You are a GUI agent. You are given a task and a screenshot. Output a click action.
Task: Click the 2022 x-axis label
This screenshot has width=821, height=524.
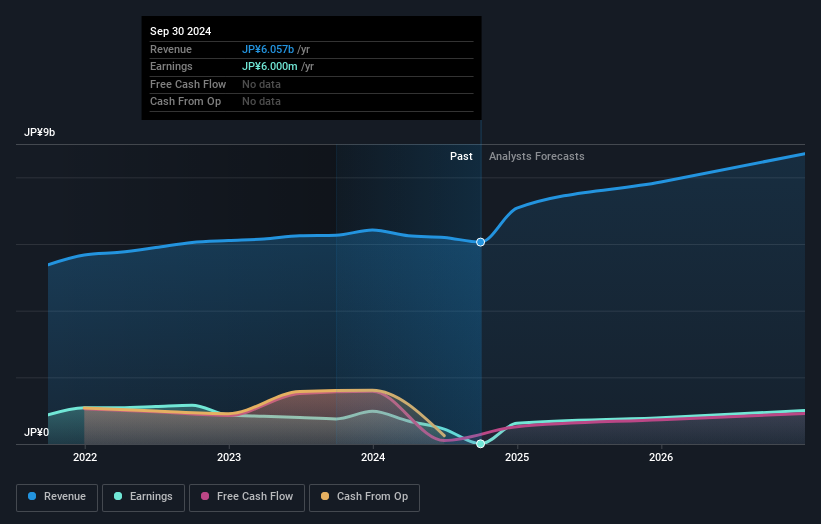click(85, 457)
